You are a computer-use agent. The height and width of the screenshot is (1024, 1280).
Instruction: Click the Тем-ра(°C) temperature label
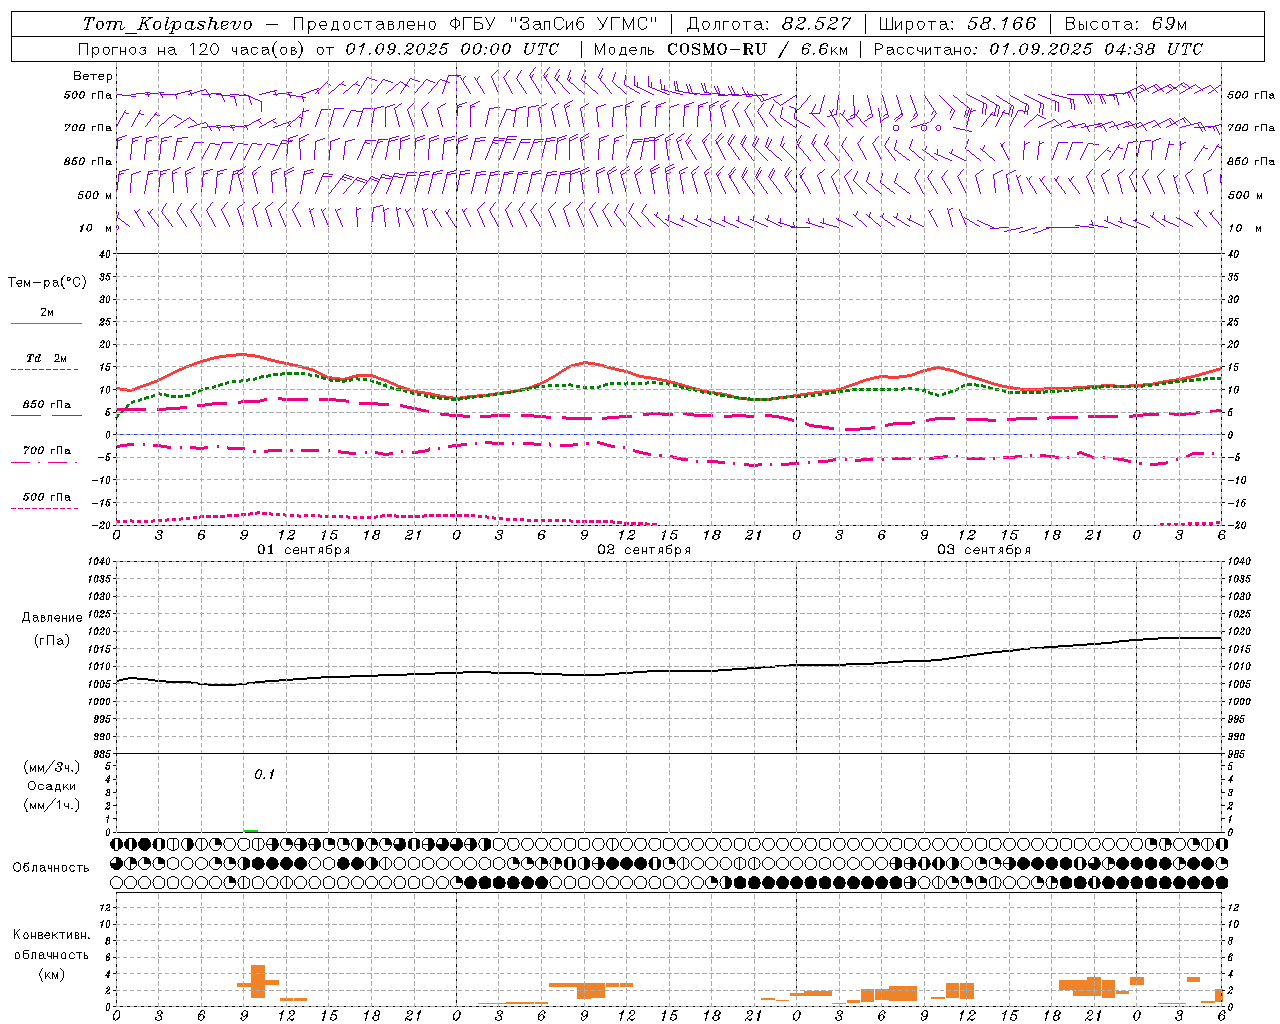[x=47, y=282]
